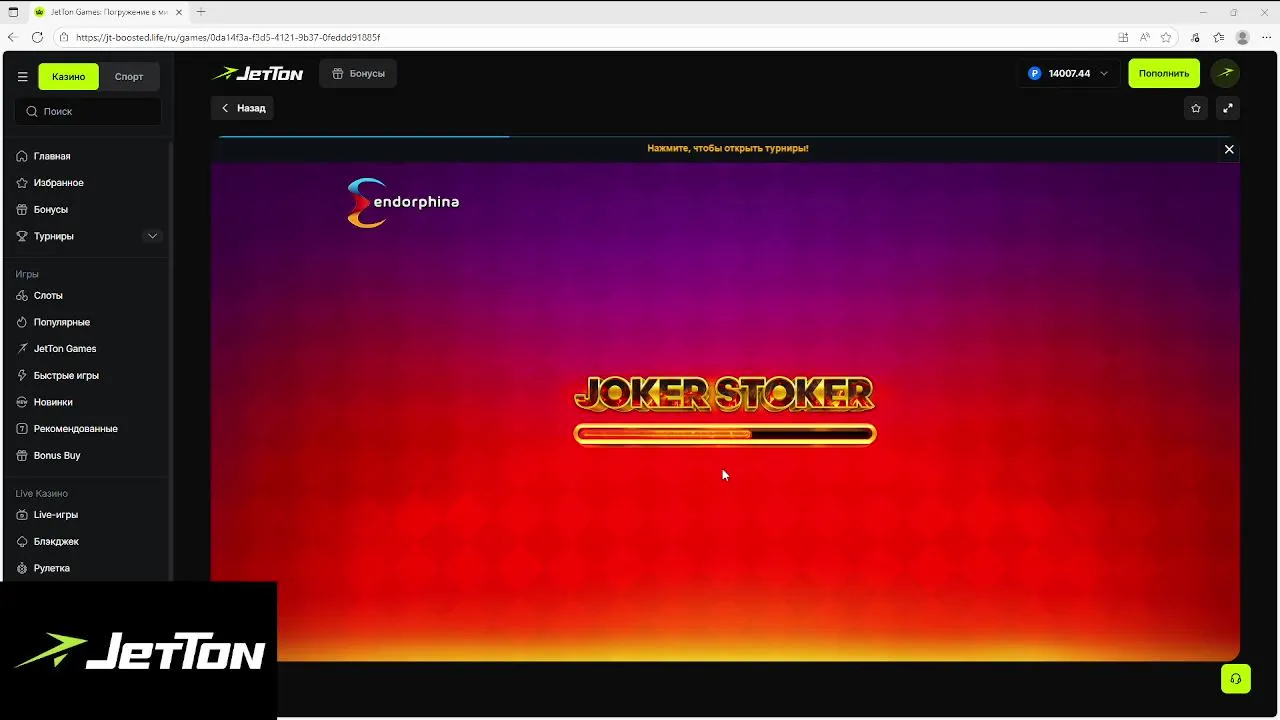Click the Слоты sidebar icon

pyautogui.click(x=22, y=296)
